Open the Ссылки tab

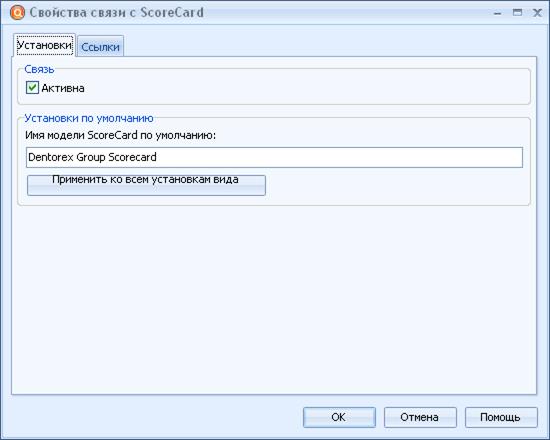click(100, 47)
